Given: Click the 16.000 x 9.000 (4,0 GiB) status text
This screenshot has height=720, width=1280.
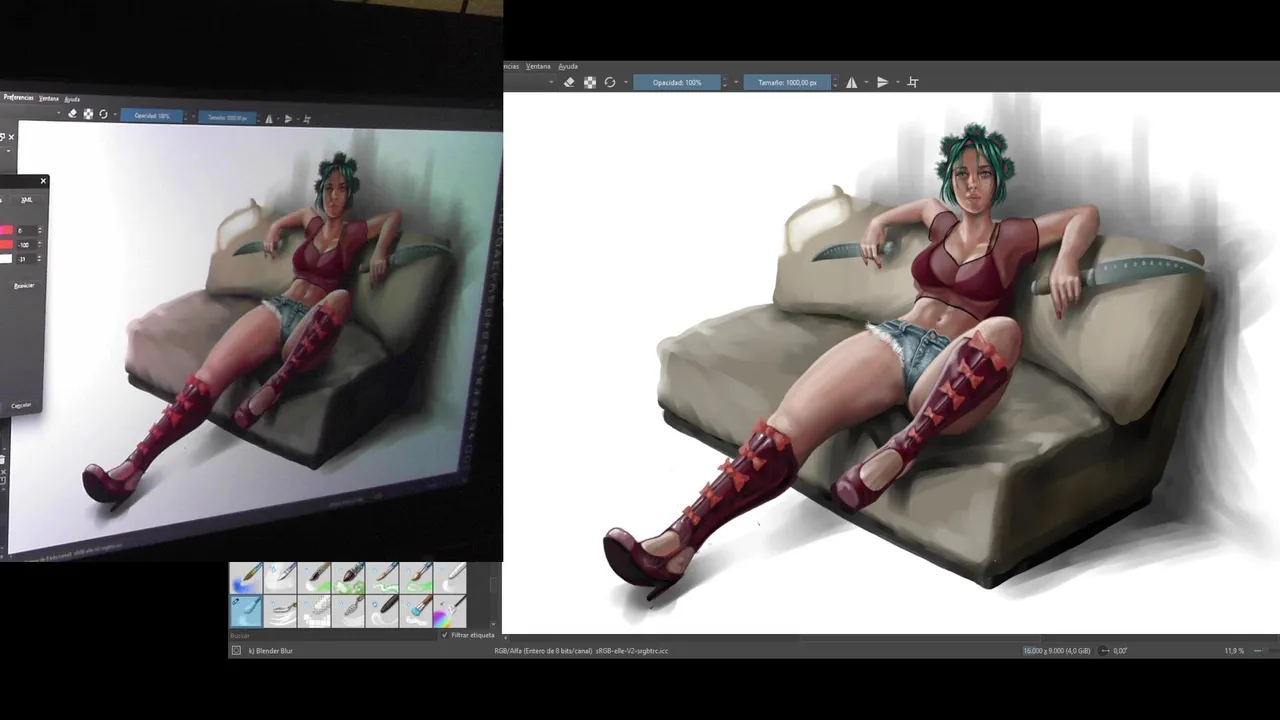Looking at the screenshot, I should [1056, 651].
